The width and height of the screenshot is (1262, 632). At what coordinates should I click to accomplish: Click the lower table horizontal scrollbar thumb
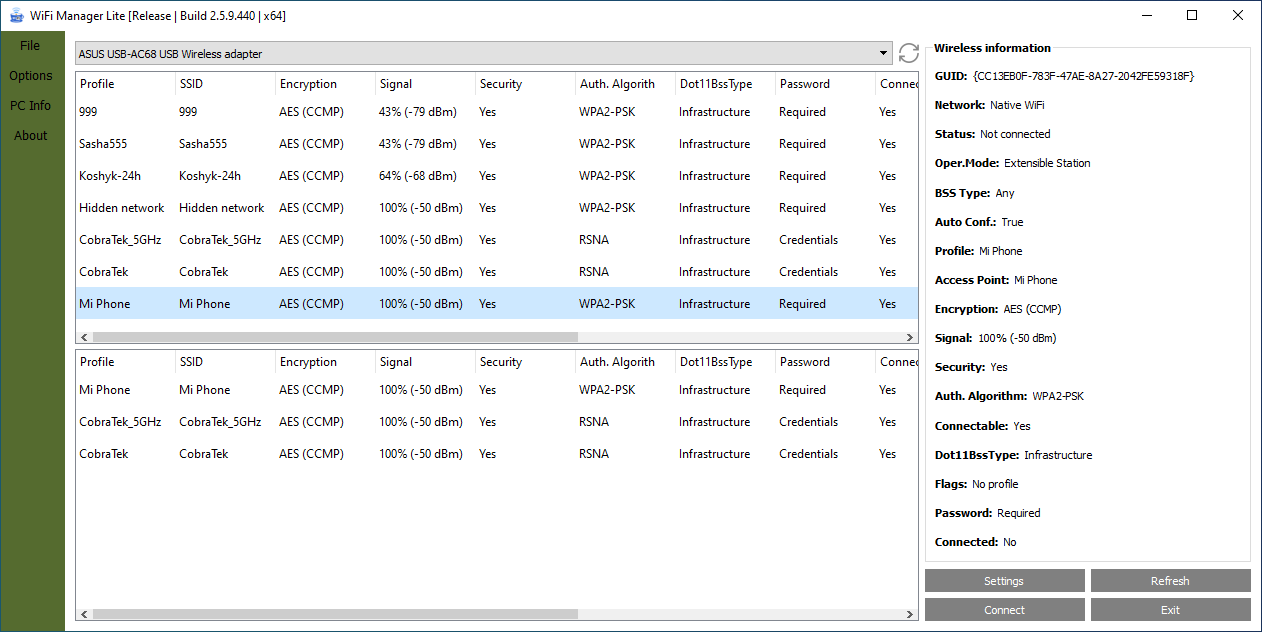(335, 615)
